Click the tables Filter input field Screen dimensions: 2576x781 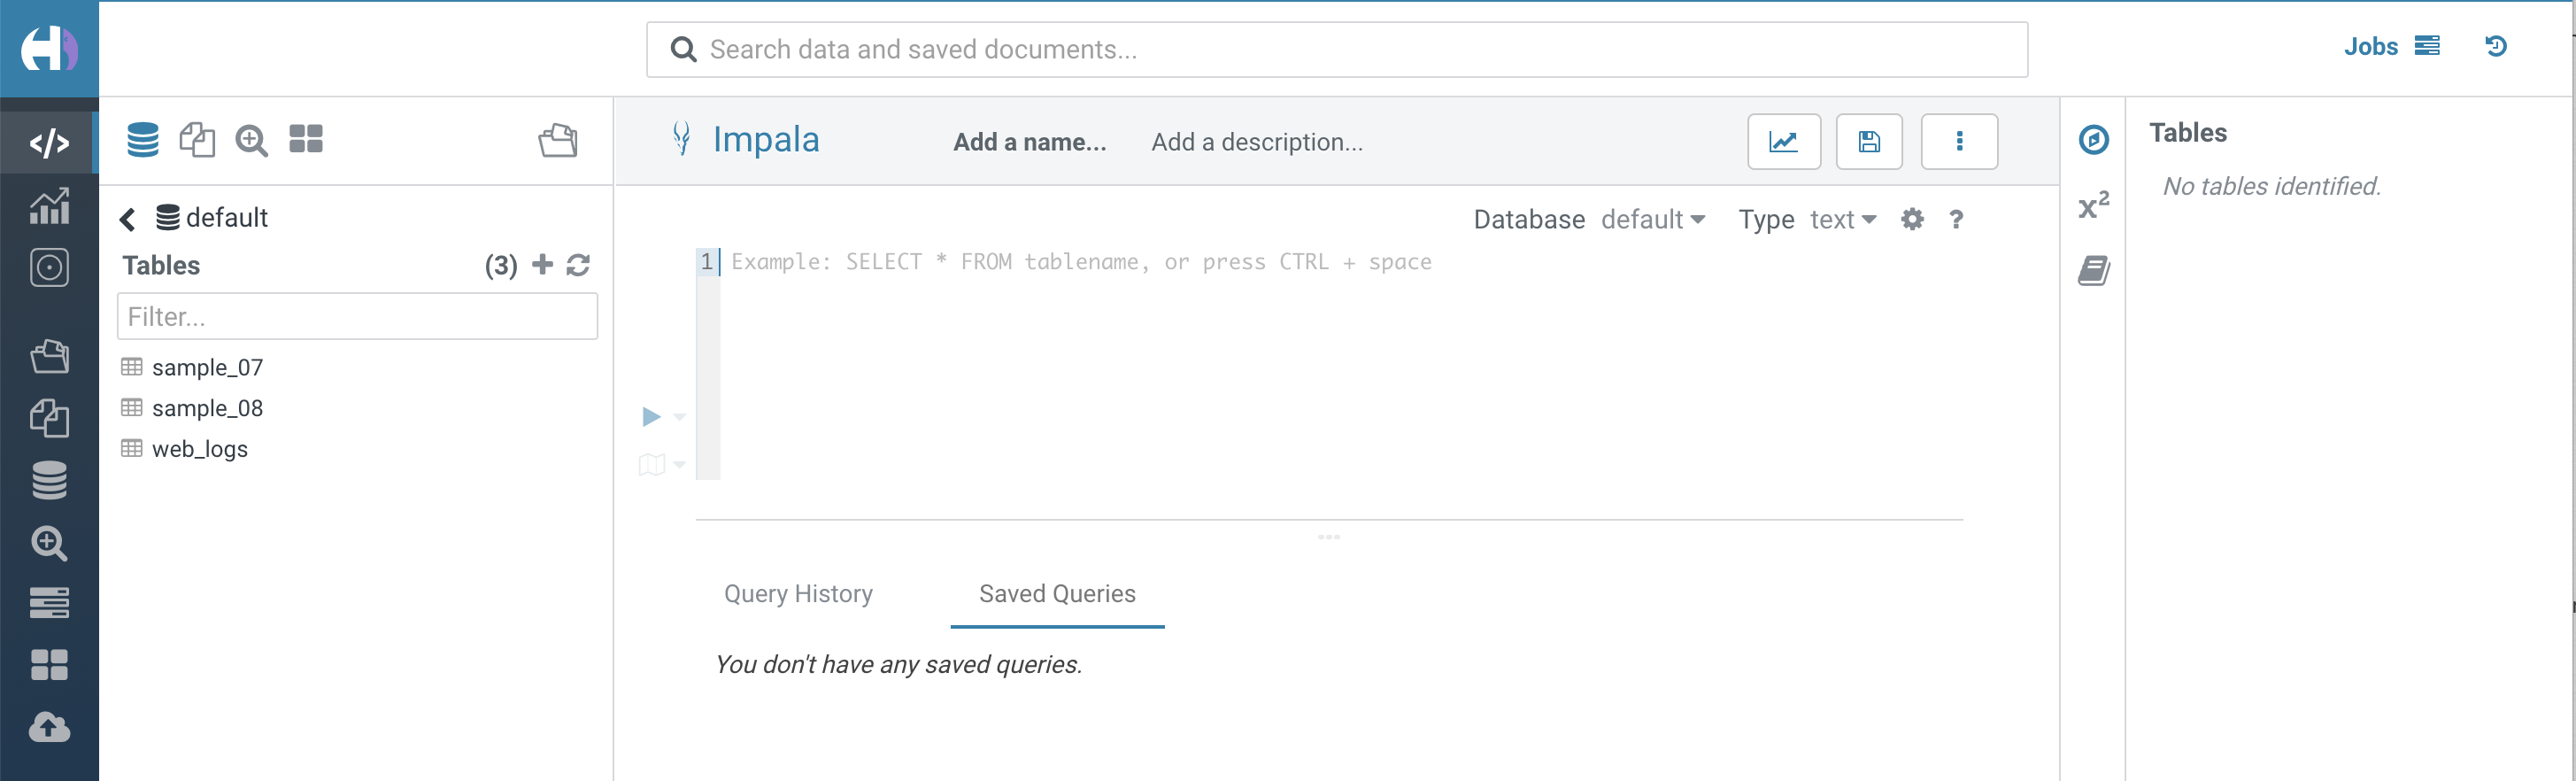click(357, 316)
